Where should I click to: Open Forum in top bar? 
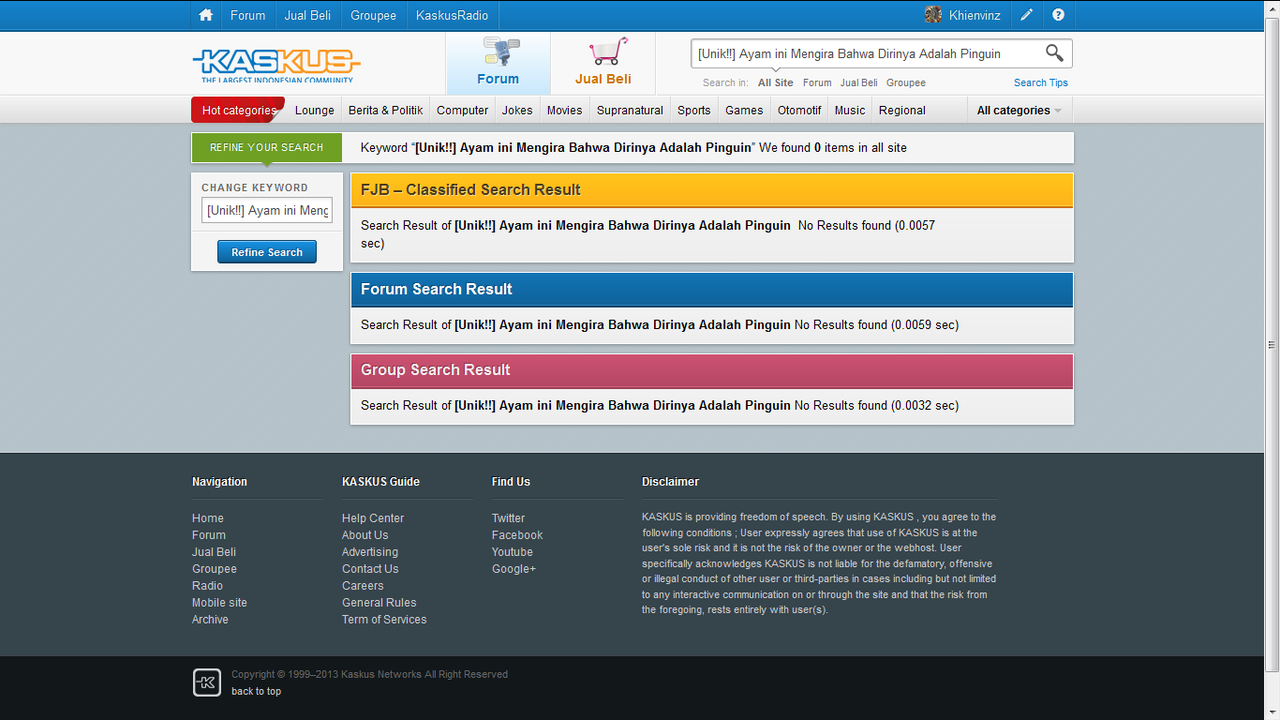tap(248, 15)
